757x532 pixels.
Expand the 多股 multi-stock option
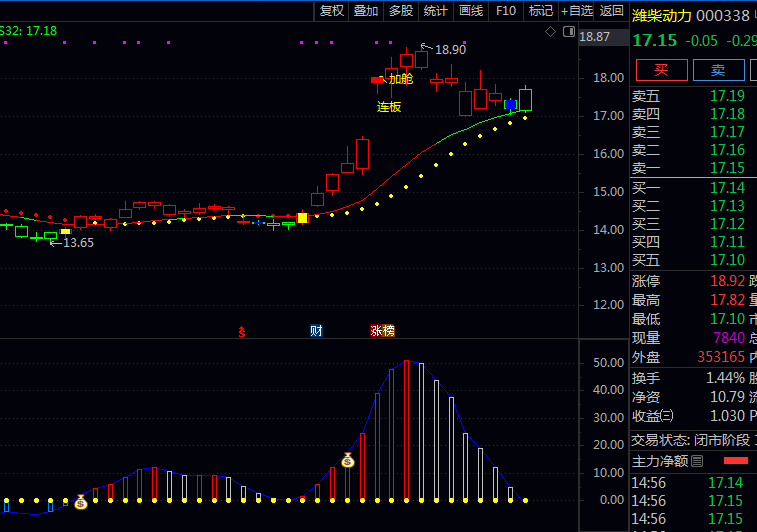401,11
